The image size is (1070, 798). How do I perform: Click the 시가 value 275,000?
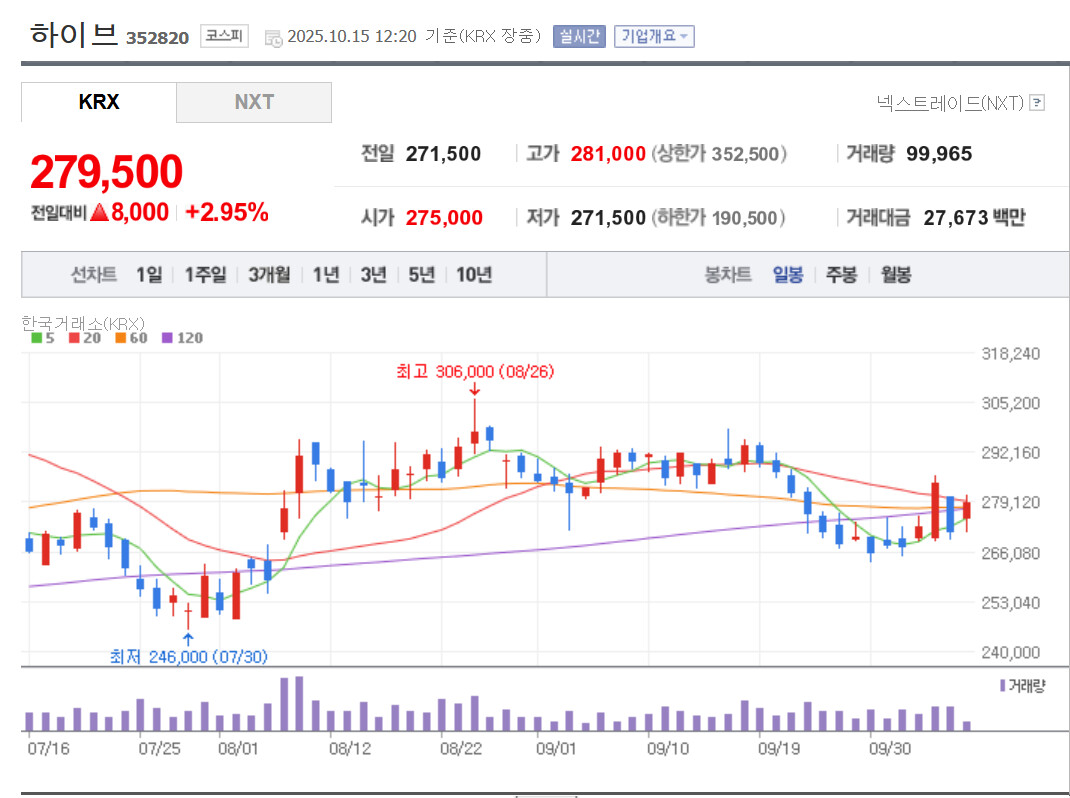point(444,218)
